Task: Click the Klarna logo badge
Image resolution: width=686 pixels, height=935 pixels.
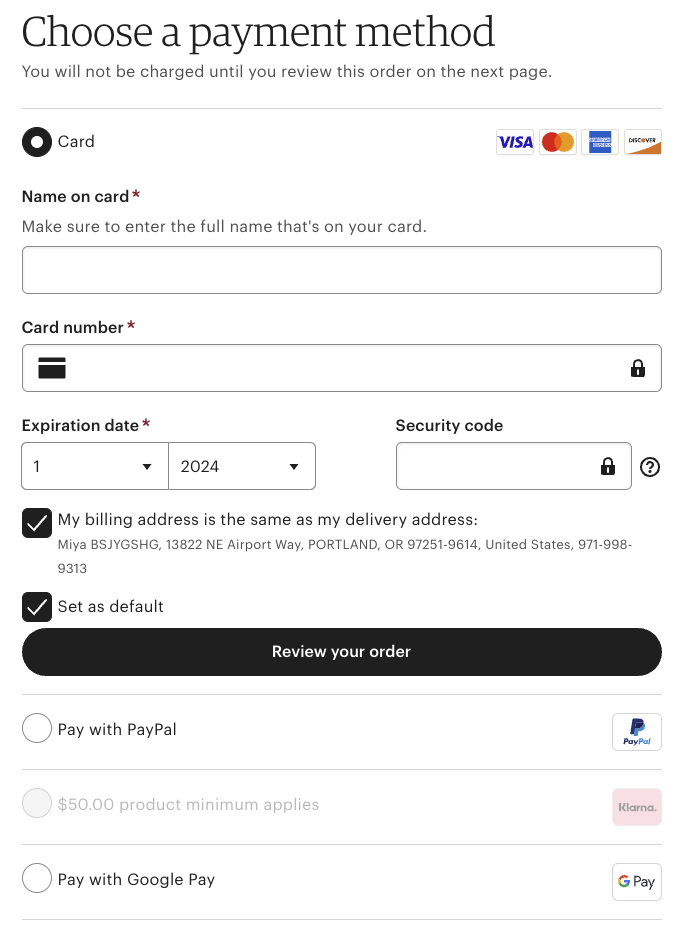Action: pyautogui.click(x=637, y=807)
